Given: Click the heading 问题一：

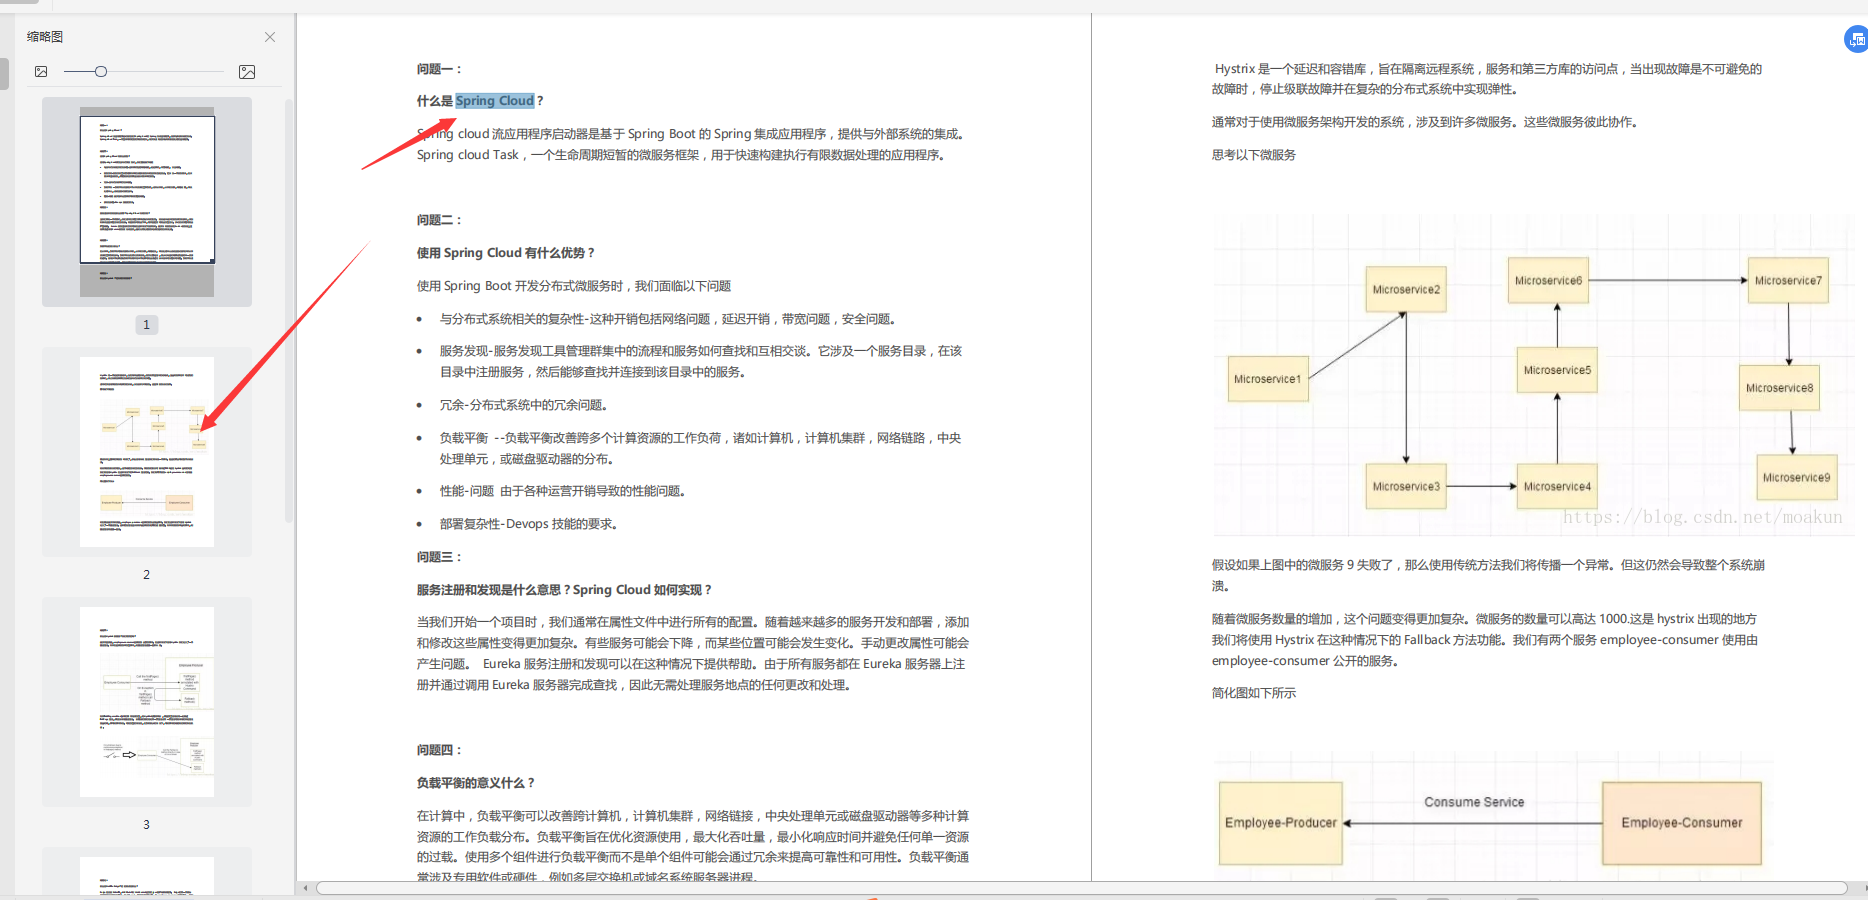Looking at the screenshot, I should [x=440, y=69].
